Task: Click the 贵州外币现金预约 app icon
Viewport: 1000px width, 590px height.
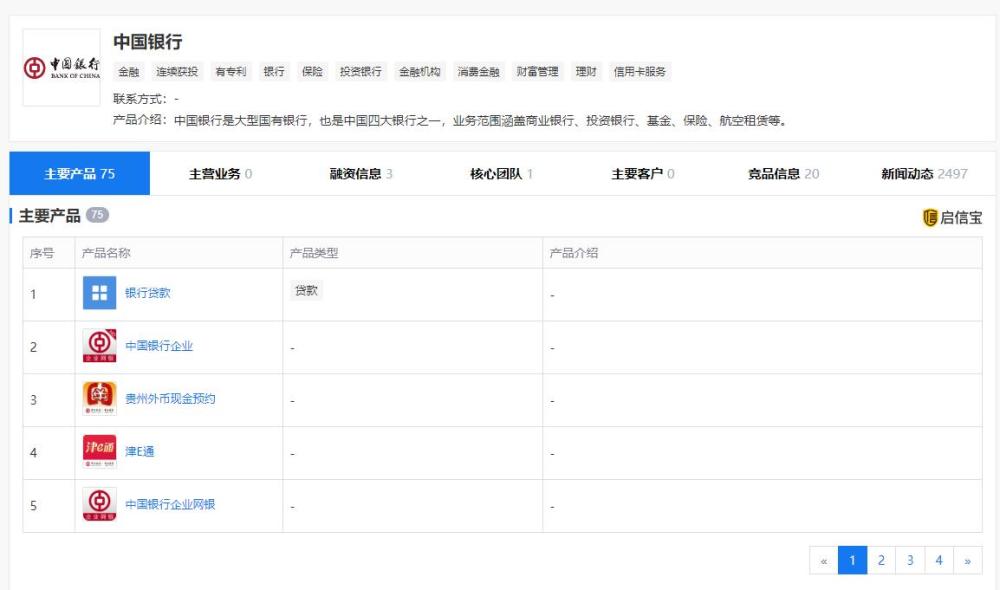Action: pos(99,399)
